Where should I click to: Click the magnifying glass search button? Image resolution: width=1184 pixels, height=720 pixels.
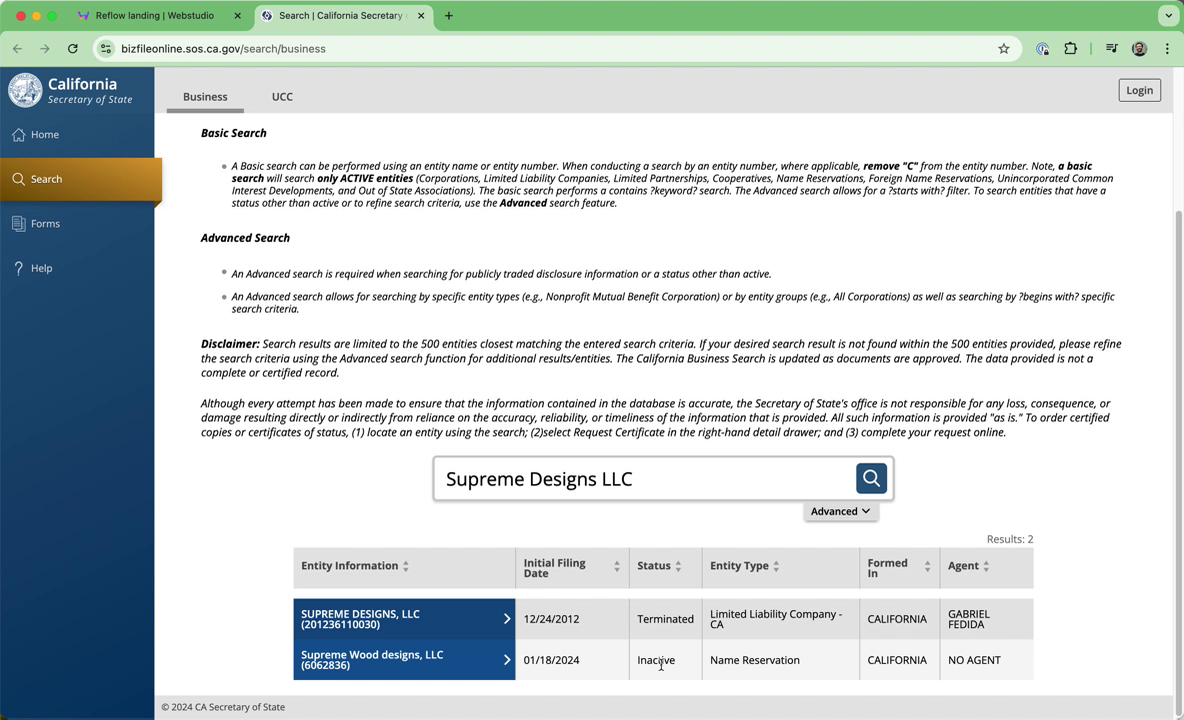pyautogui.click(x=871, y=478)
